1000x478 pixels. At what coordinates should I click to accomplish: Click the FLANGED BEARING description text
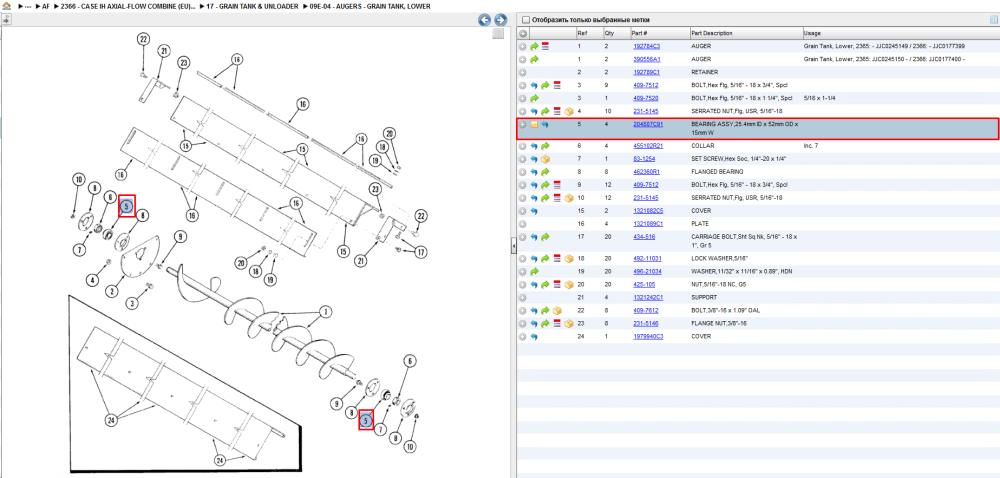click(716, 171)
